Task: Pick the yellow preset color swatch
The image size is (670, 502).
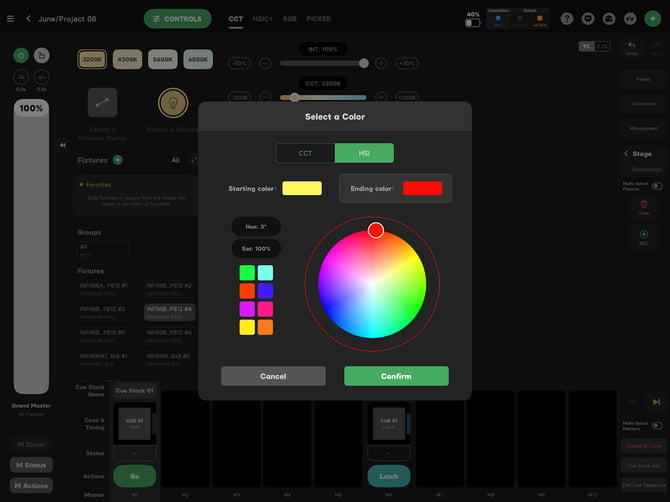Action: [x=247, y=328]
